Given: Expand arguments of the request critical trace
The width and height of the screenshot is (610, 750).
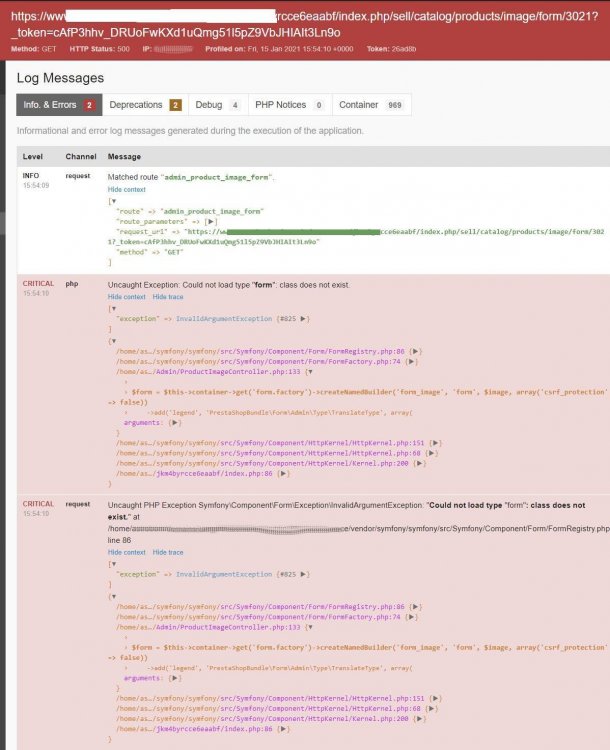Looking at the screenshot, I should [175, 678].
